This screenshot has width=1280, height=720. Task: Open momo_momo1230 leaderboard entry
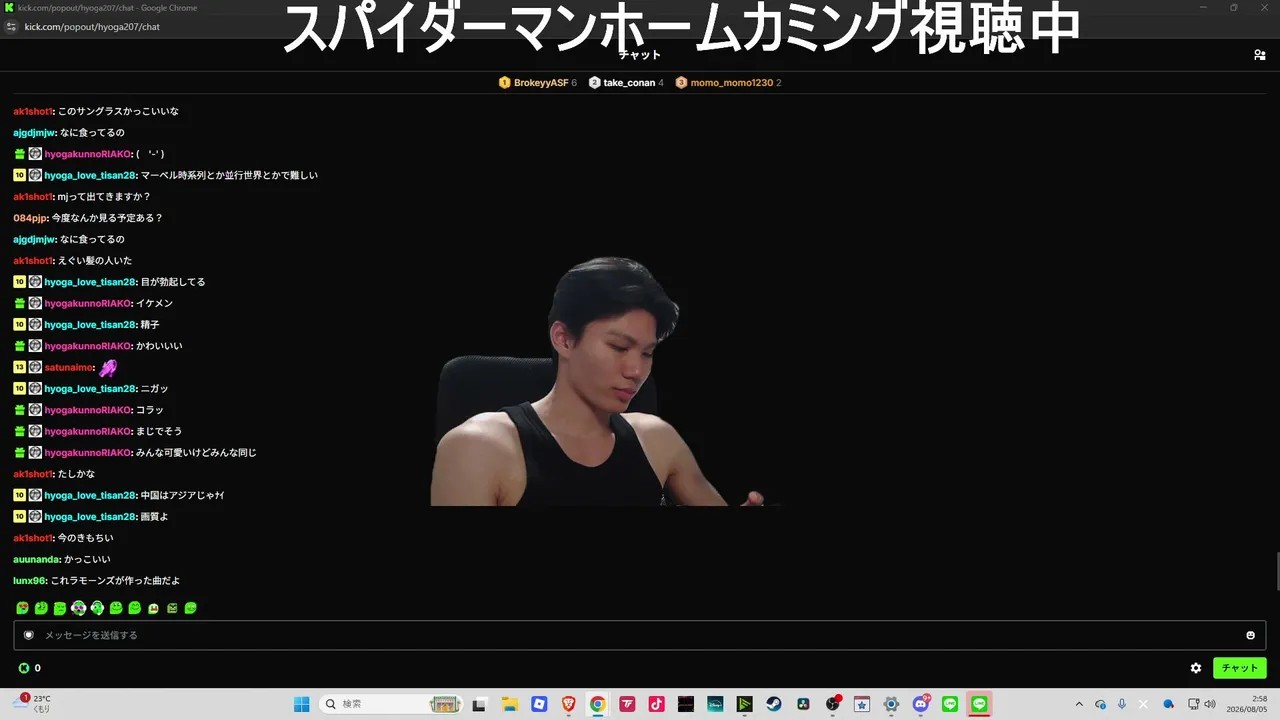tap(728, 83)
